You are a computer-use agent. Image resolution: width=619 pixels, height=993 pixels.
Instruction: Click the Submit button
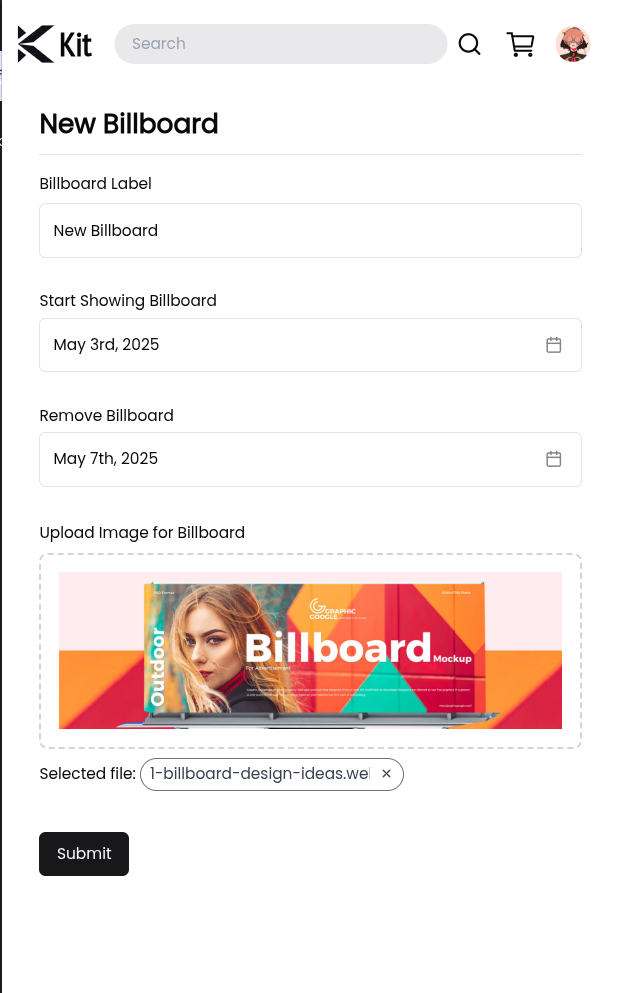click(x=84, y=854)
